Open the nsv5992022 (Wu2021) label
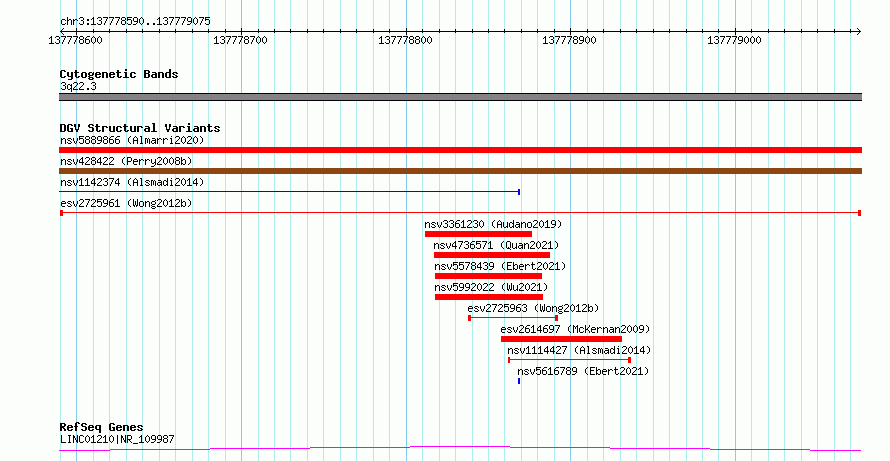Image resolution: width=890 pixels, height=461 pixels. point(492,287)
